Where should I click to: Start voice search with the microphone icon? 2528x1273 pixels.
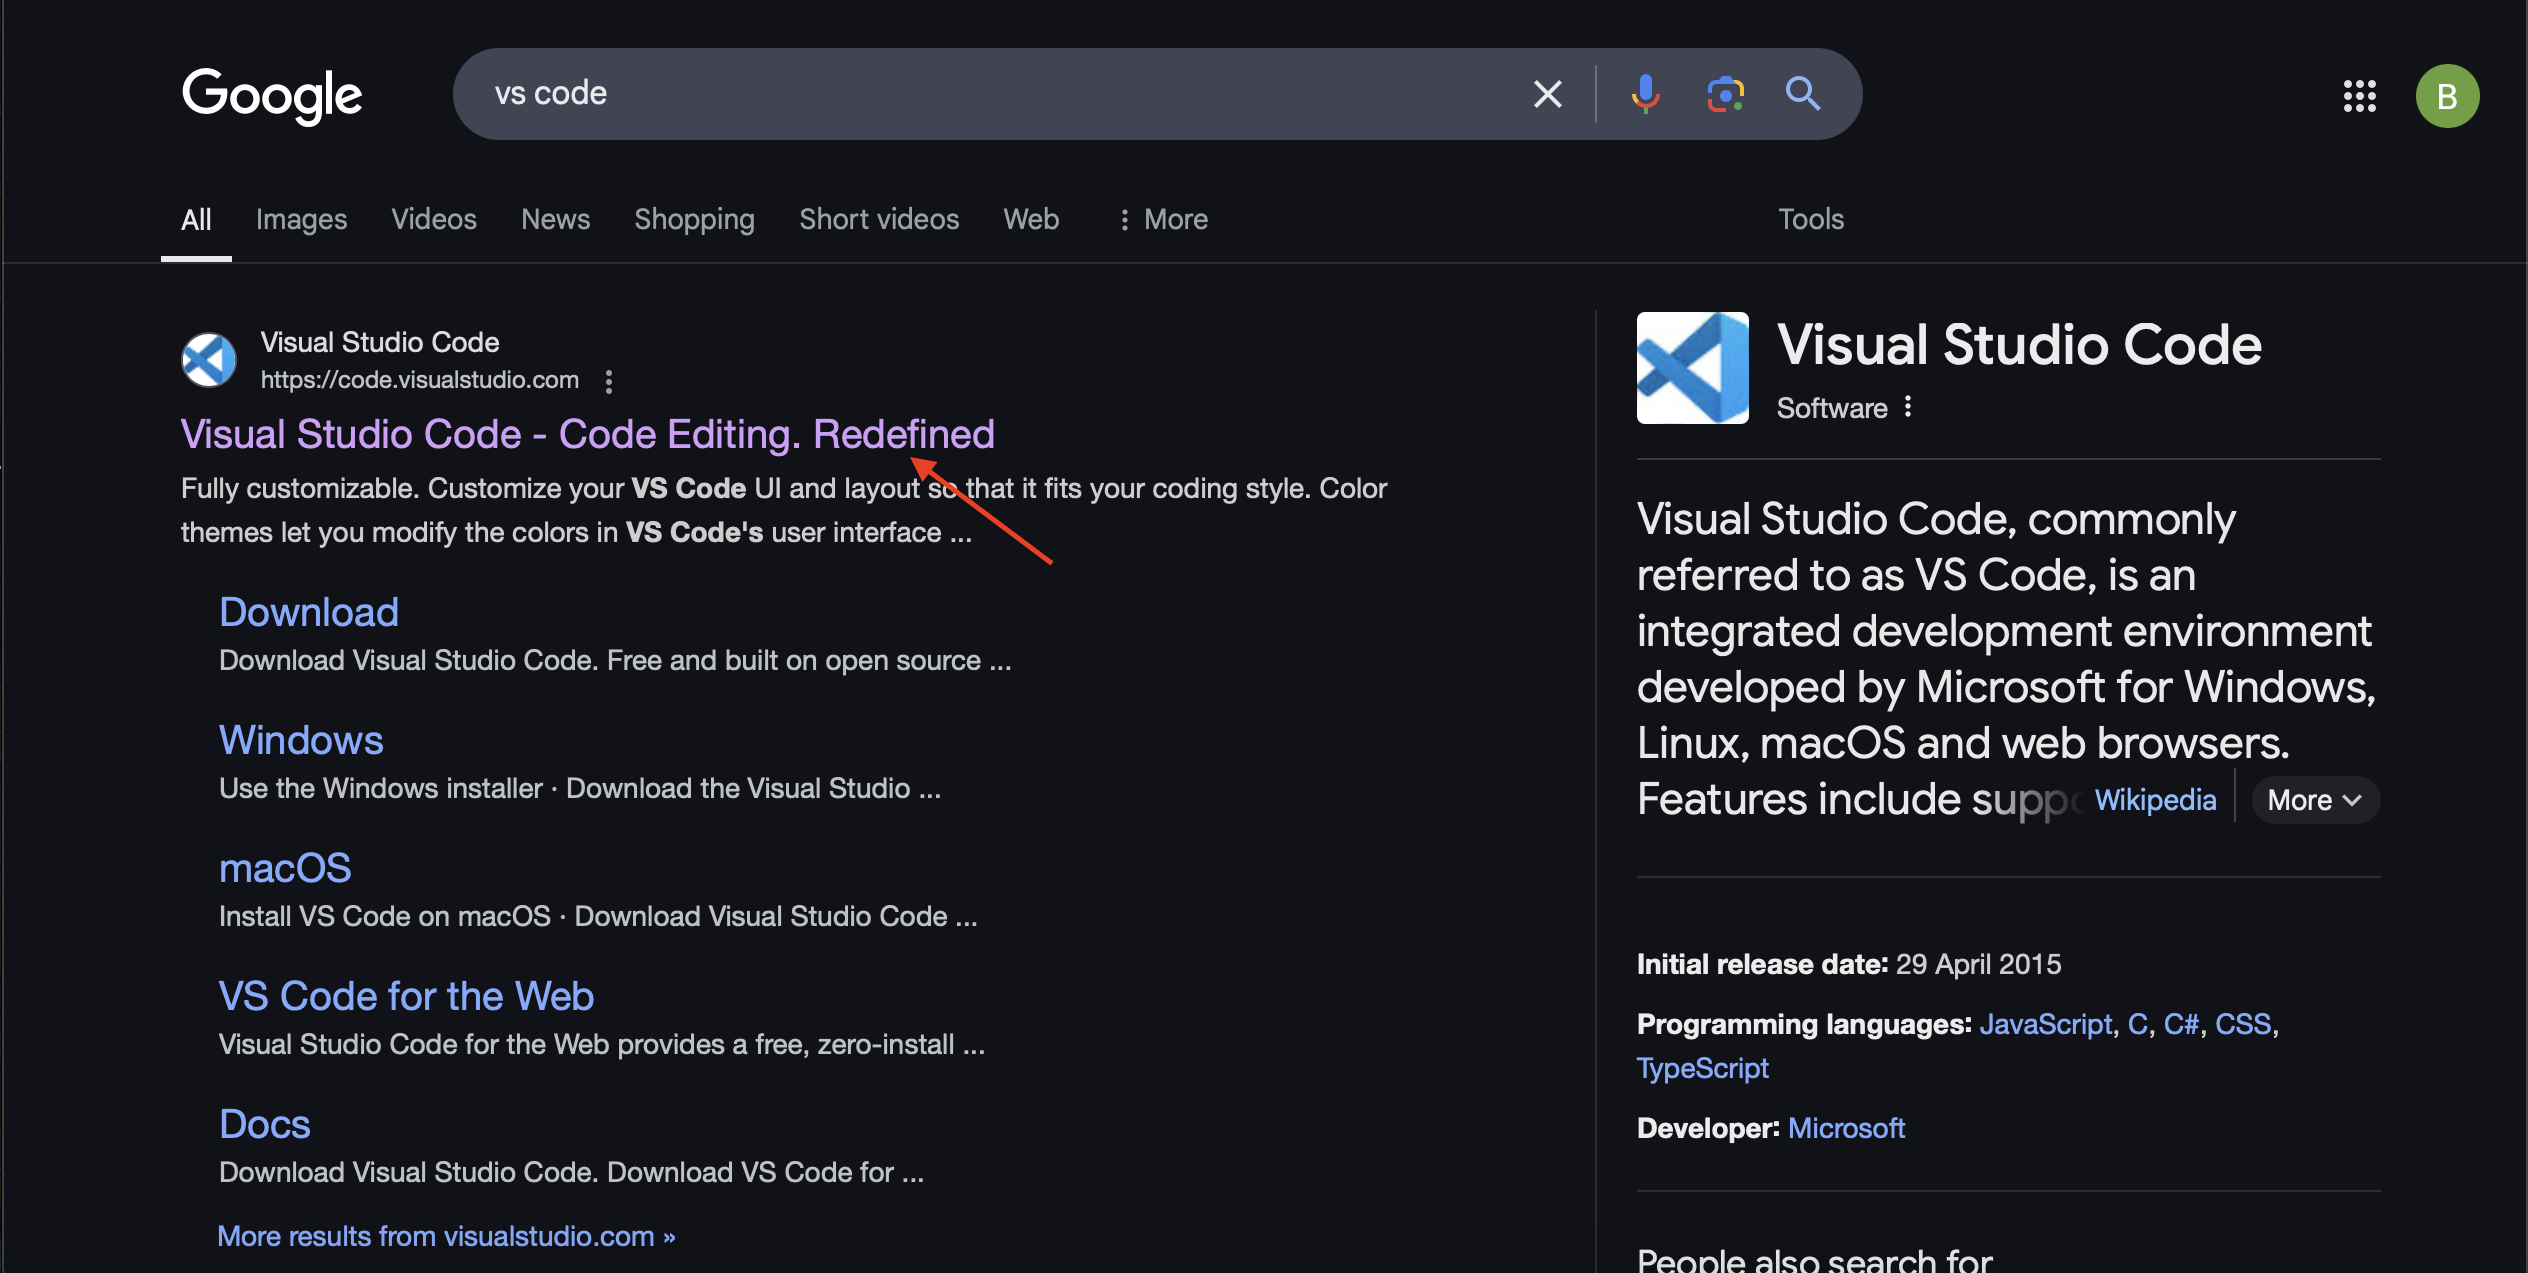1645,94
